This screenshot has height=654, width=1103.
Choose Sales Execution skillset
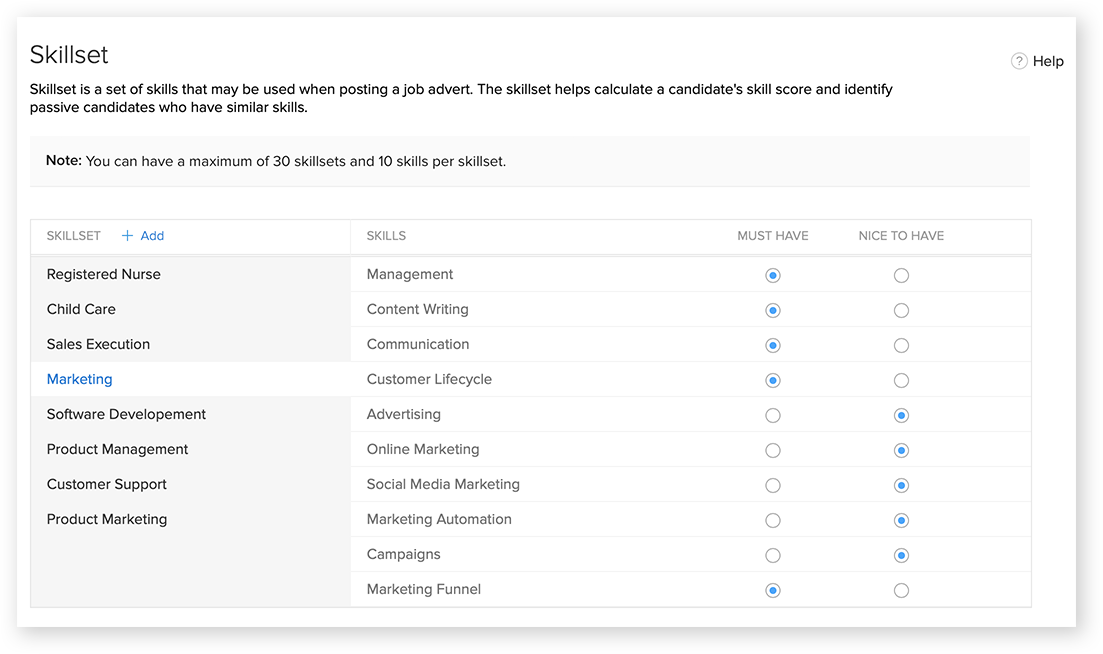(x=98, y=344)
